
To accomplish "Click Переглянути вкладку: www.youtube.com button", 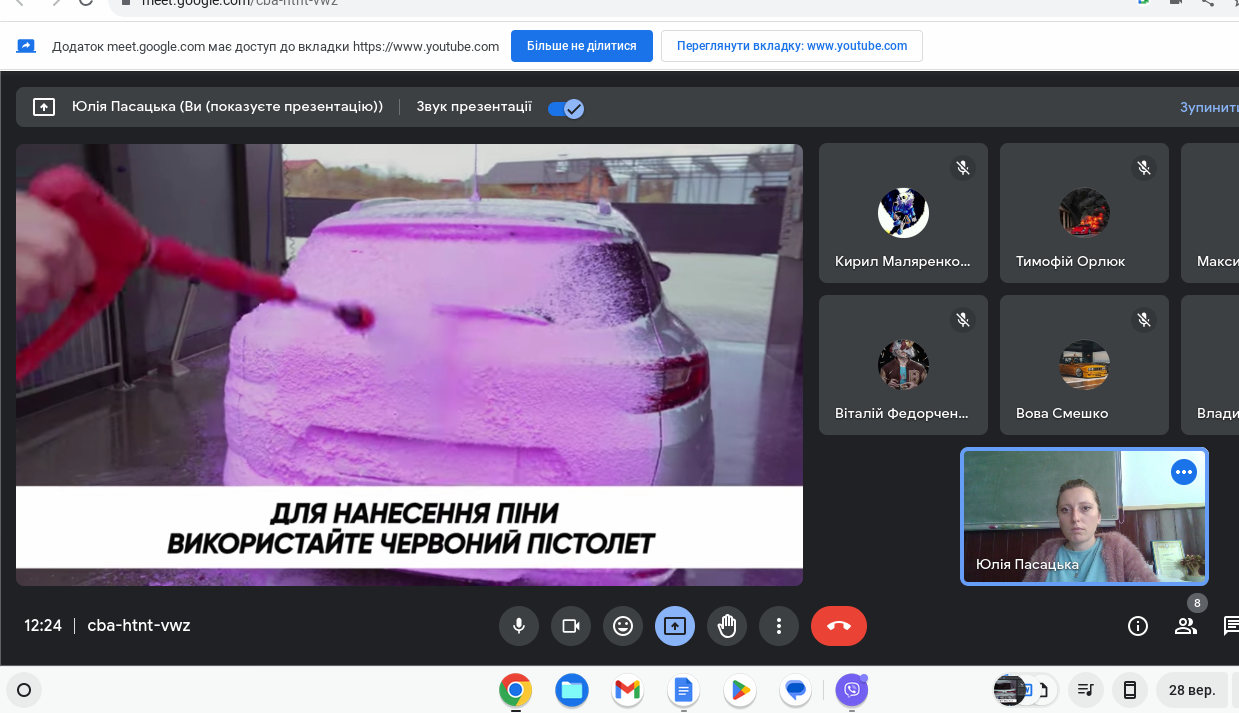I will [792, 46].
